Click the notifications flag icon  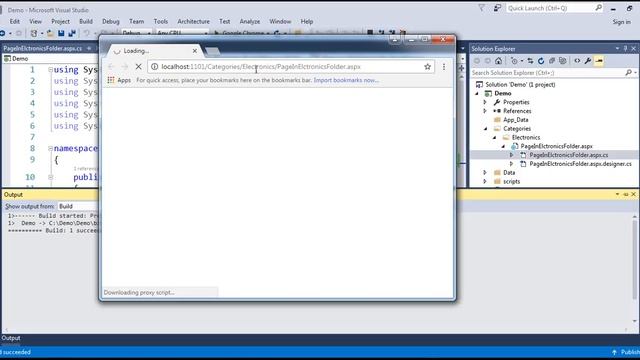482,8
